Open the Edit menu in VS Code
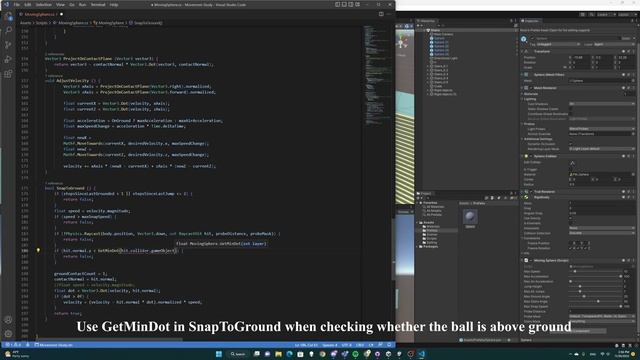640x360 pixels. 28,4
